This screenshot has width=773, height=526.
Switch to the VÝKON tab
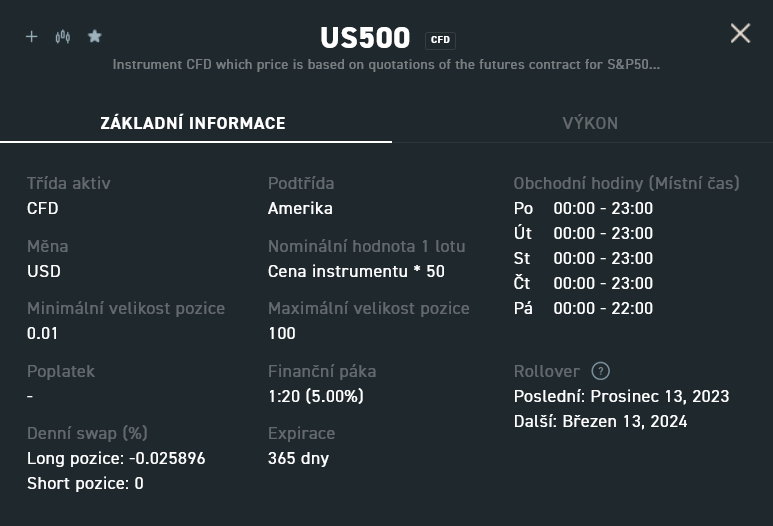[590, 123]
